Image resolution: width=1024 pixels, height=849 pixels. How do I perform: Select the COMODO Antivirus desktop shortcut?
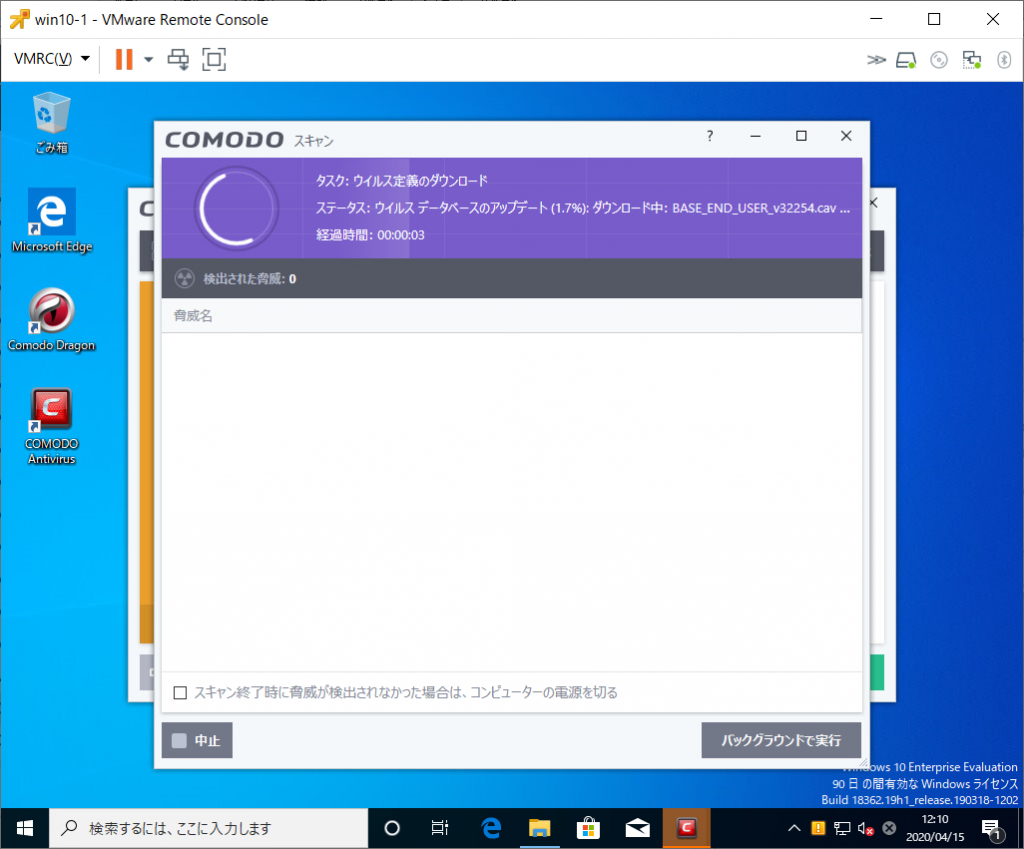coord(52,426)
